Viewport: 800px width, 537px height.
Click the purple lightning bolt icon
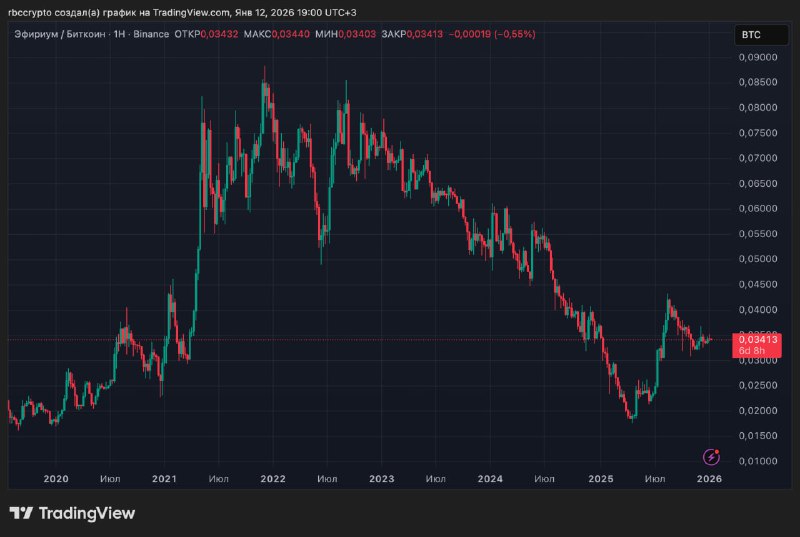(711, 457)
